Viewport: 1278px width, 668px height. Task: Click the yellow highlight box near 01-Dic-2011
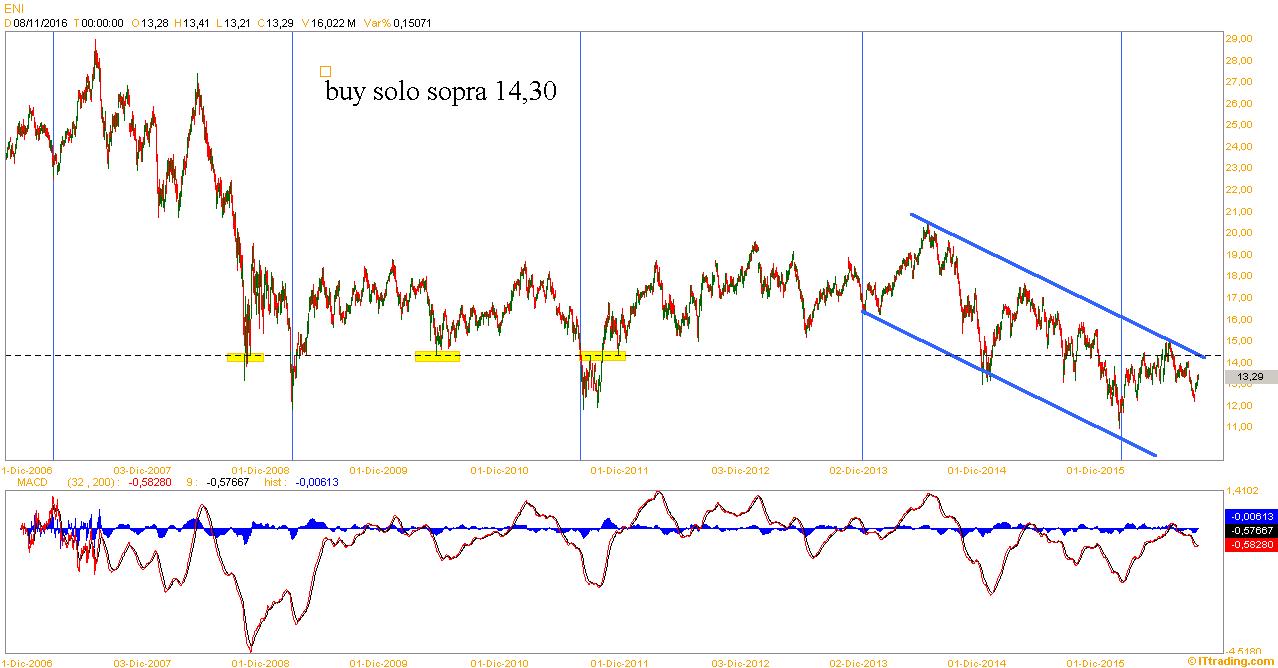603,356
